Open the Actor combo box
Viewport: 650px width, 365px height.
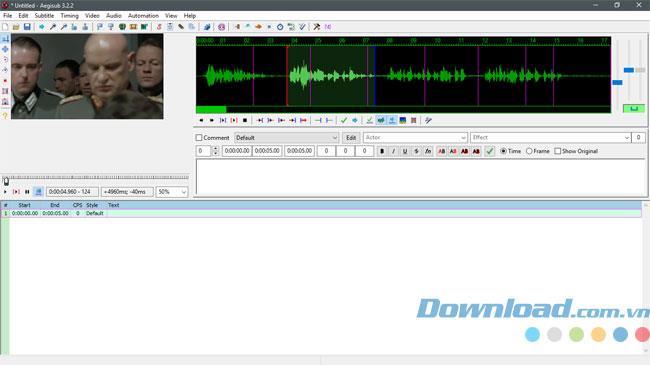point(415,138)
